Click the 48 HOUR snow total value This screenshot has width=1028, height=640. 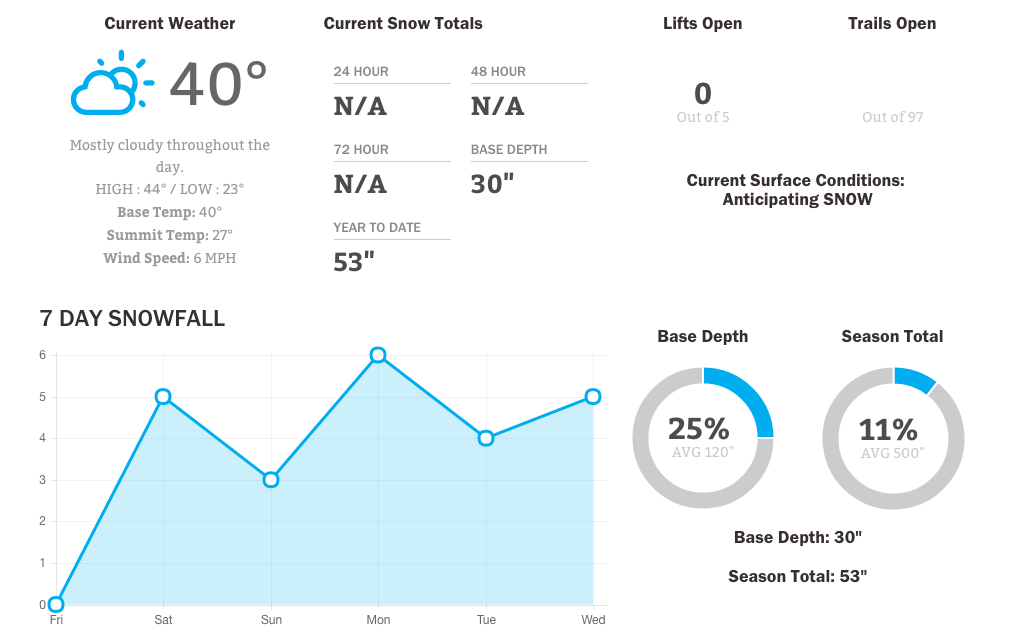[x=497, y=106]
